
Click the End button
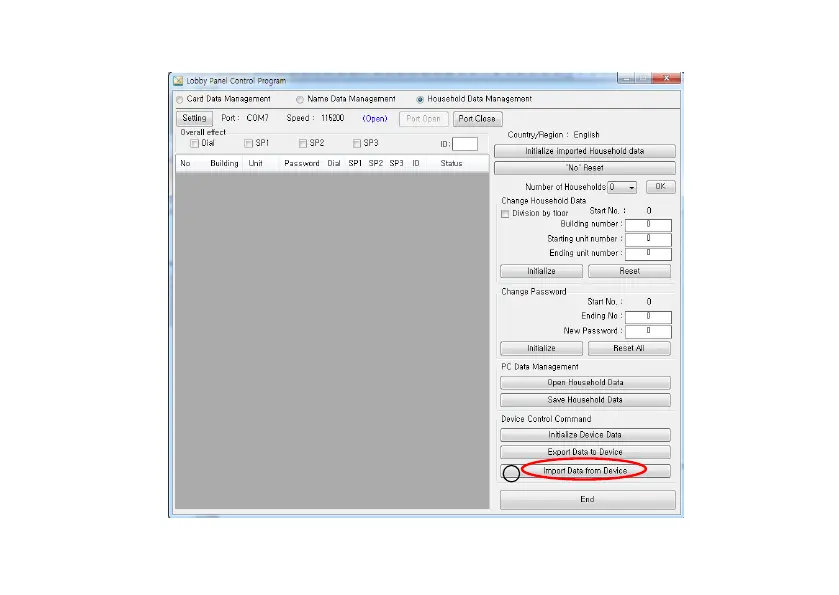tap(588, 499)
